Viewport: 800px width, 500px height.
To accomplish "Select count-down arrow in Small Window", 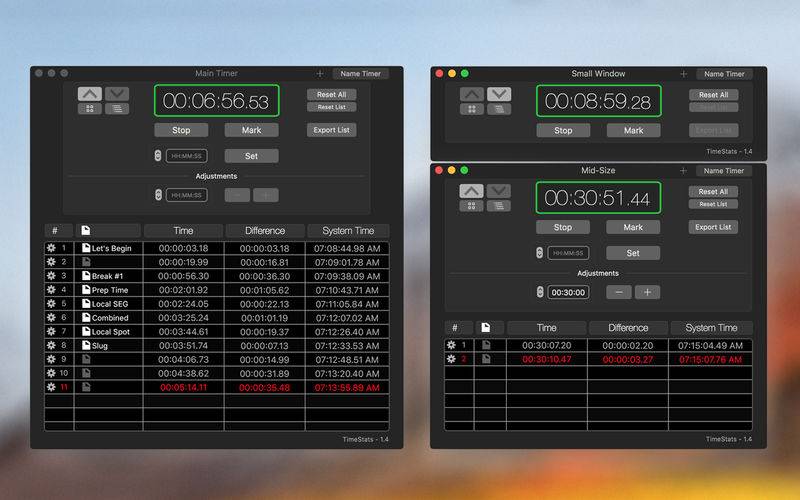I will click(499, 94).
